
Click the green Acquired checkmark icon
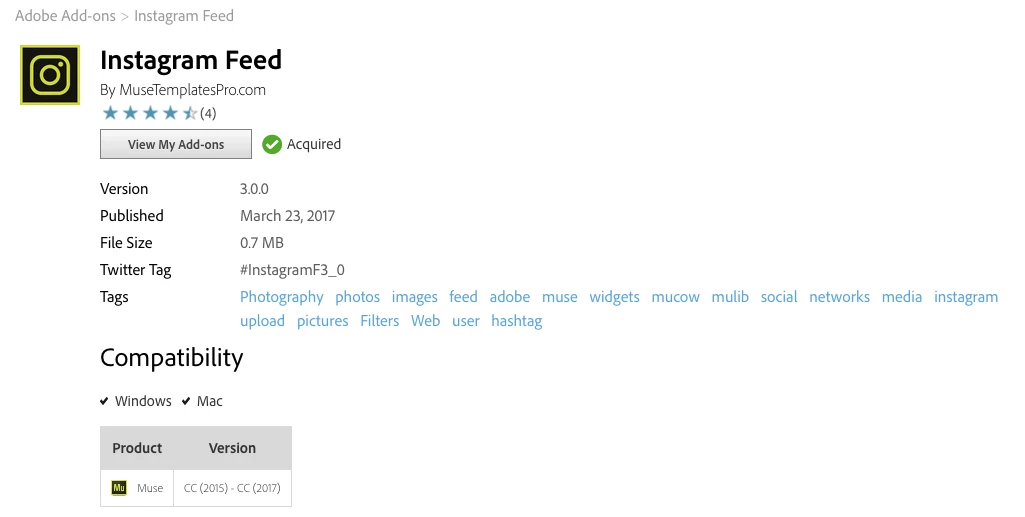[x=272, y=144]
